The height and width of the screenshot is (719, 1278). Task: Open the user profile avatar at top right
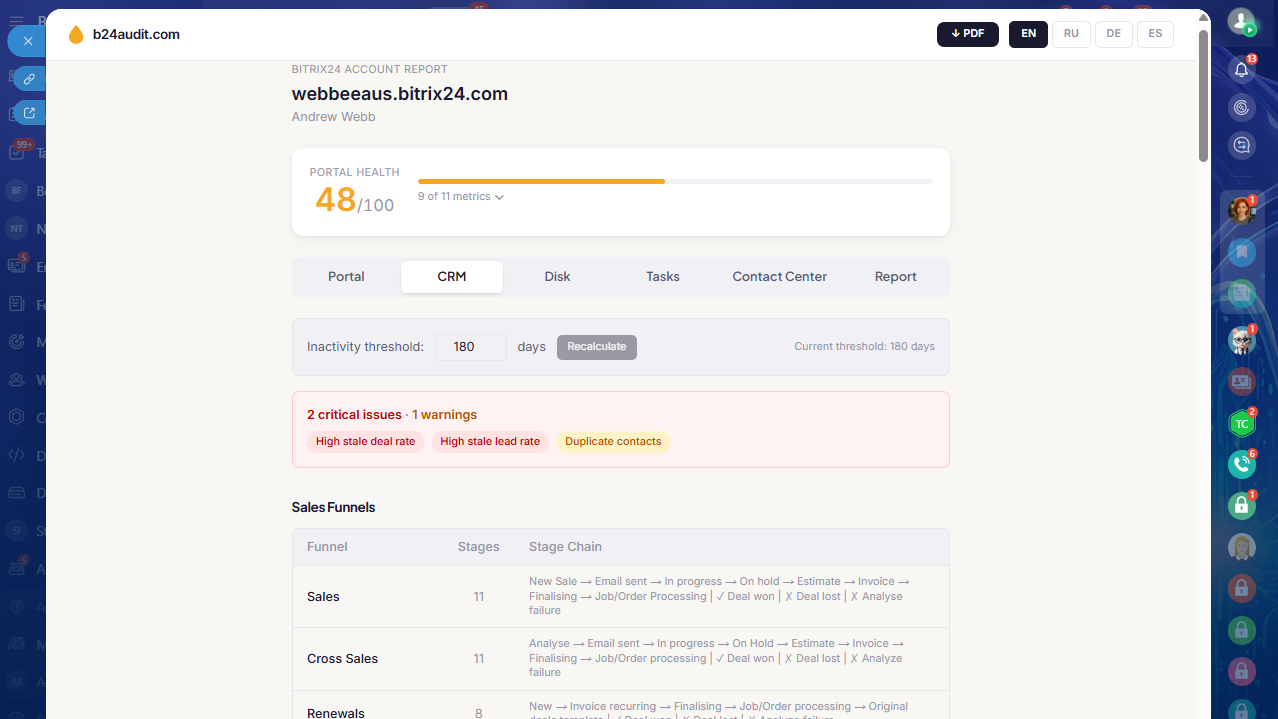[x=1241, y=22]
